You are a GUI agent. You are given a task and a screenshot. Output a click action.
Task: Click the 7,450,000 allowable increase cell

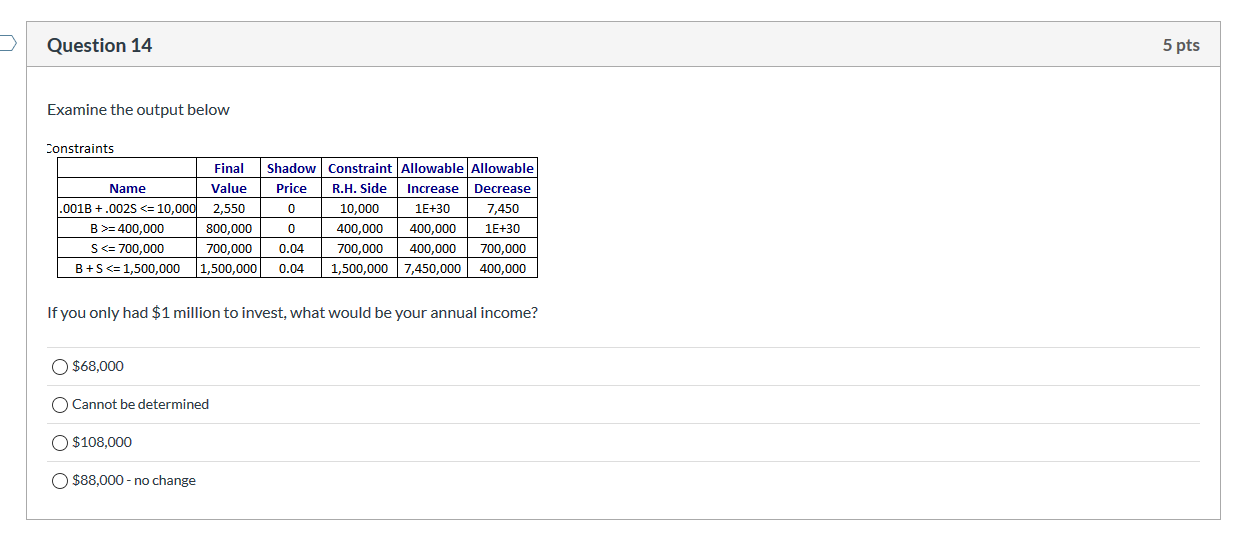[432, 268]
